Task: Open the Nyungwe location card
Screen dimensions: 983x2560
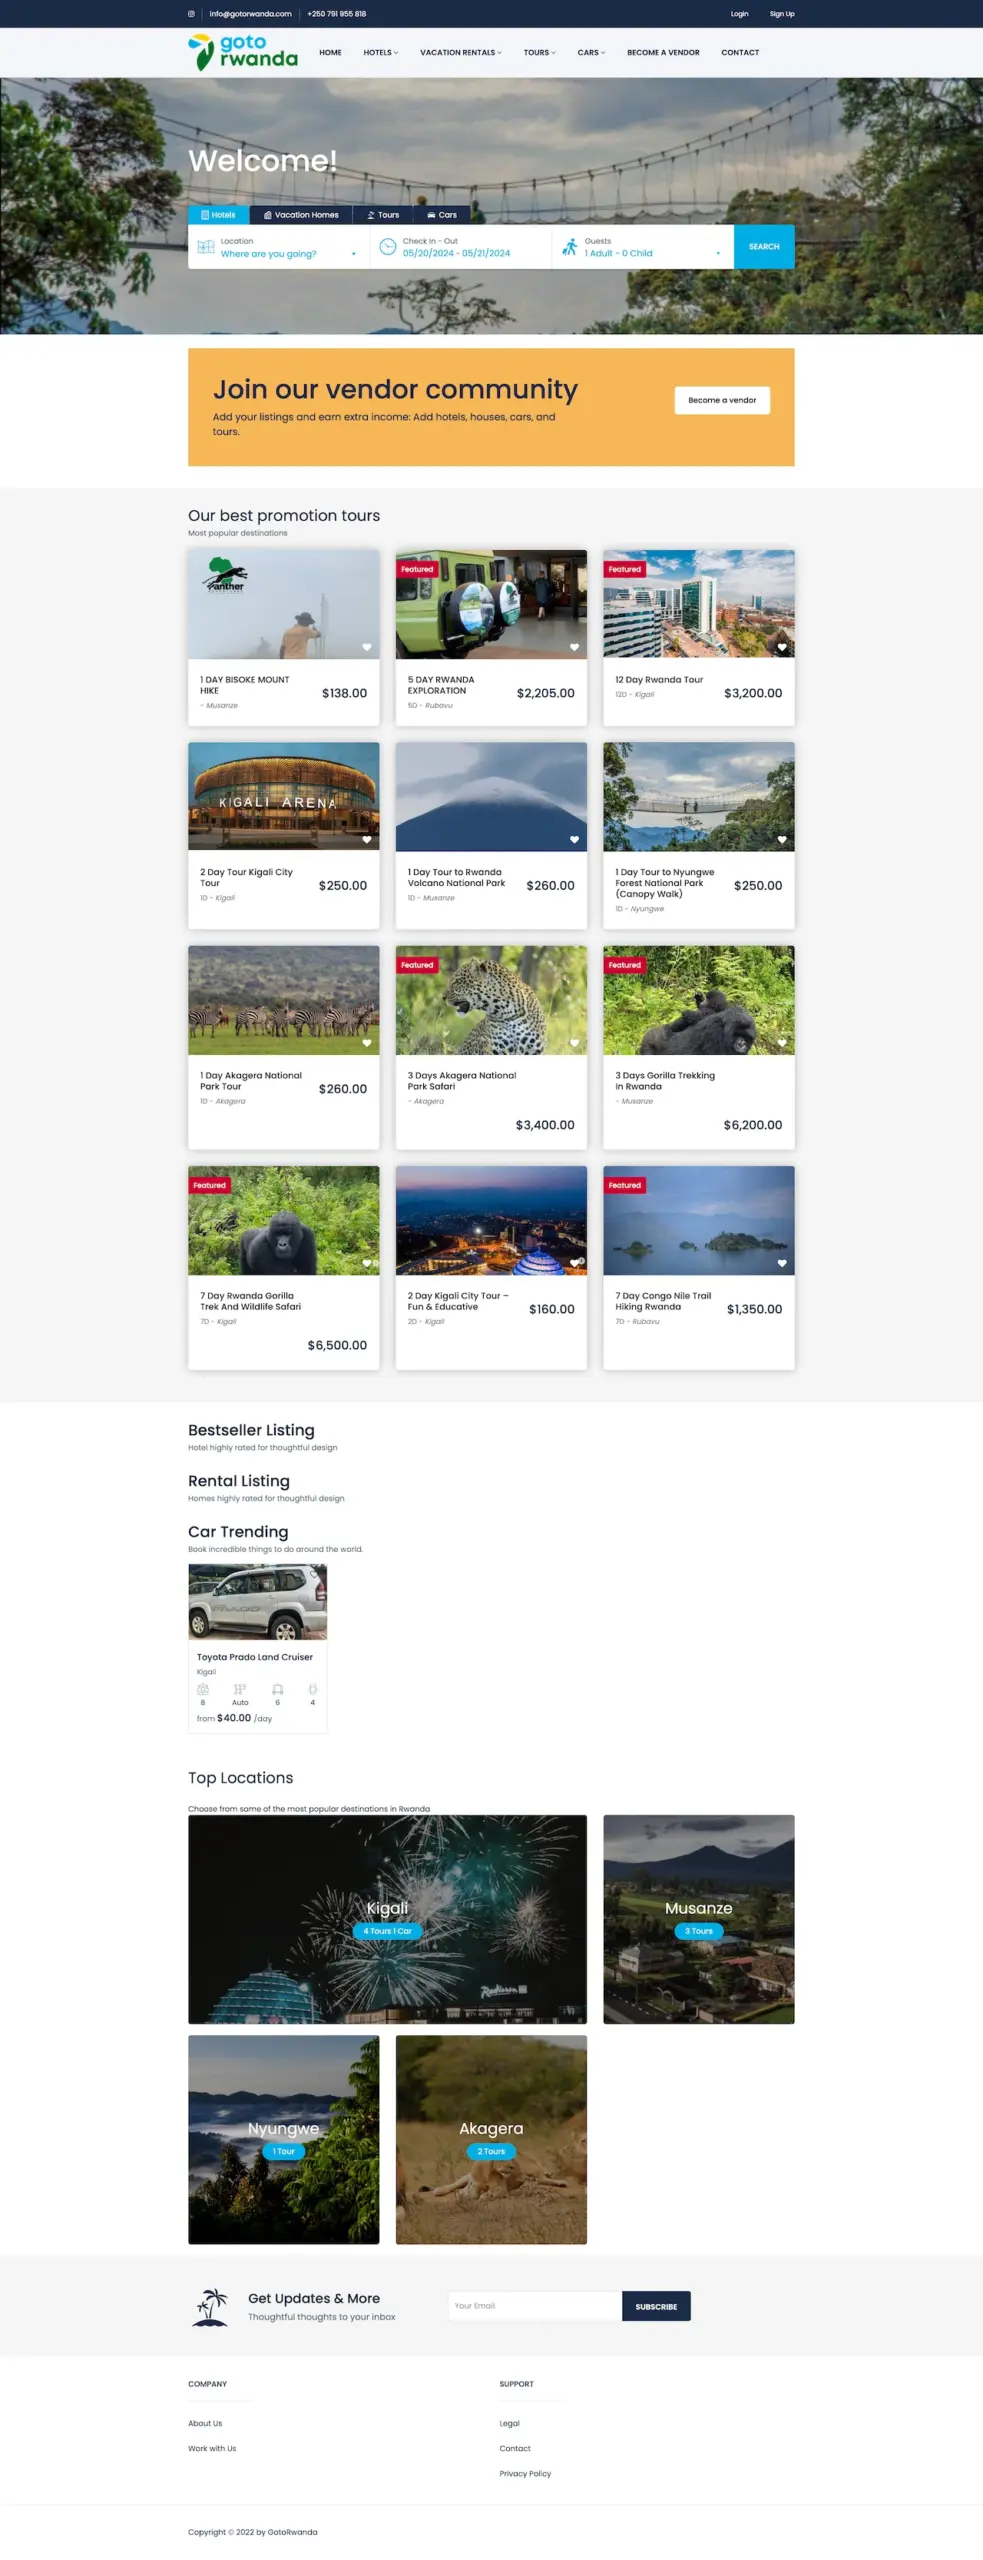Action: pos(284,2139)
